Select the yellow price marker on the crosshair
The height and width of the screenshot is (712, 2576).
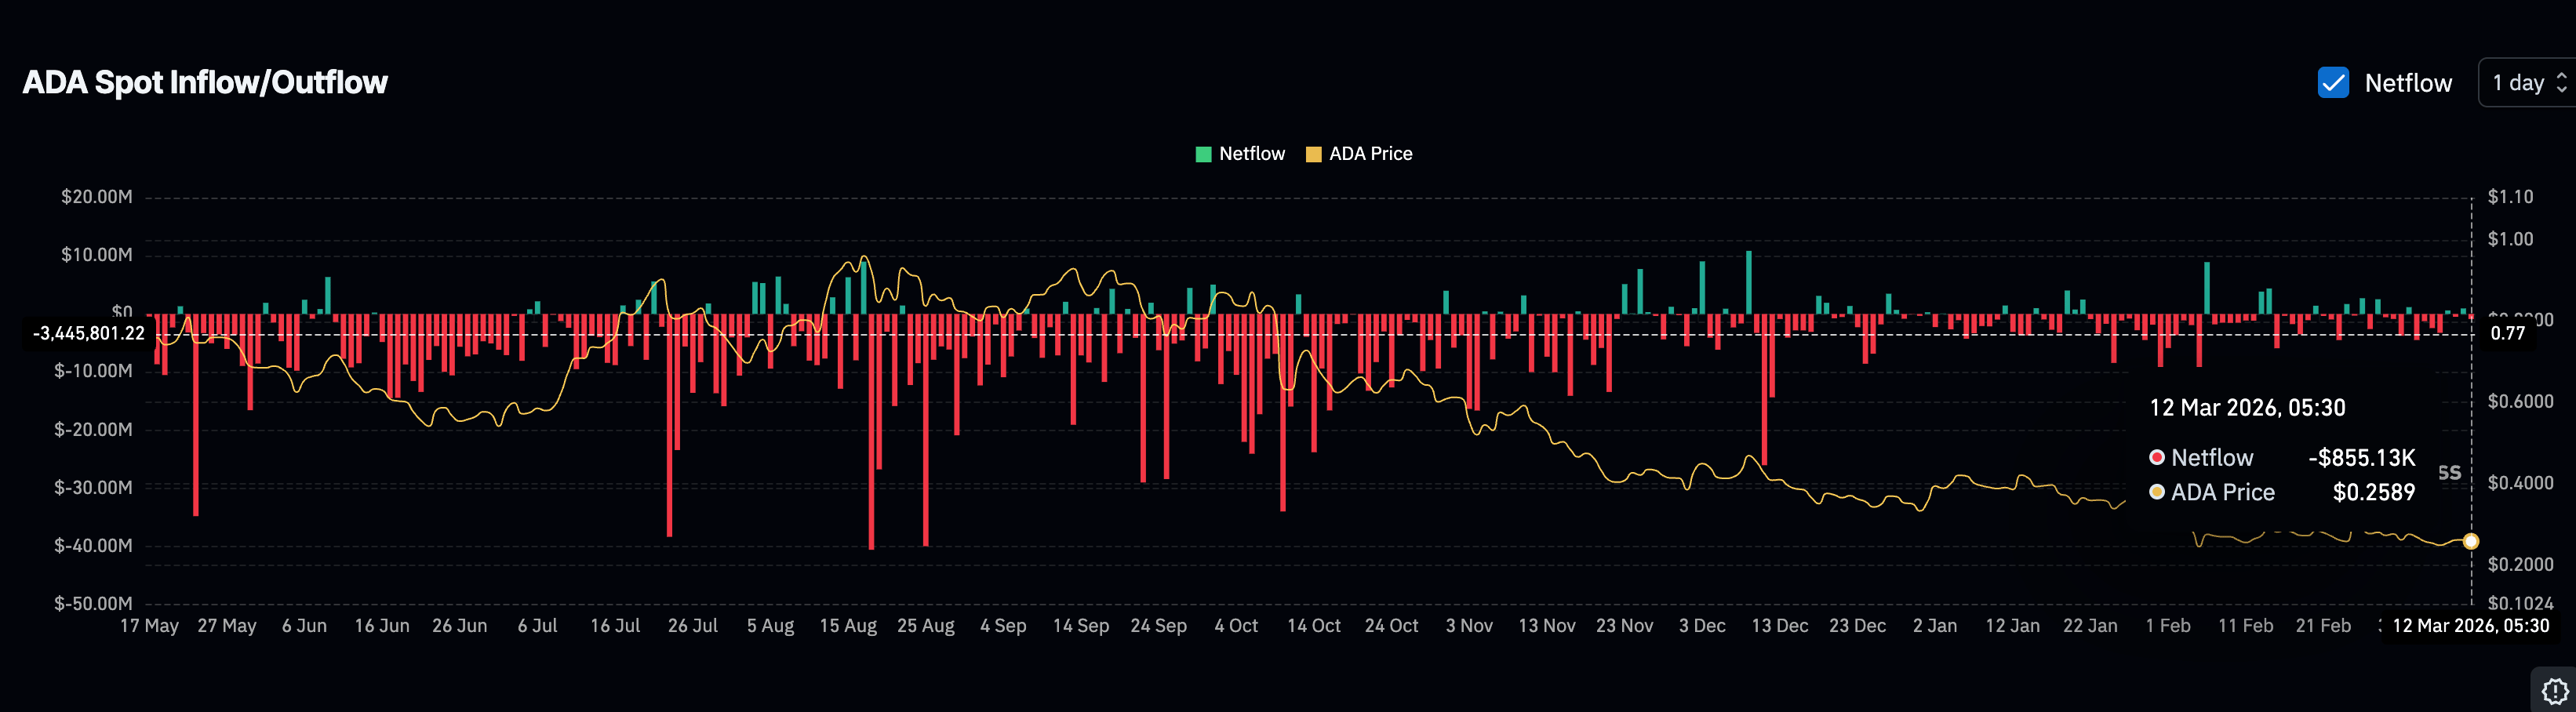2471,541
